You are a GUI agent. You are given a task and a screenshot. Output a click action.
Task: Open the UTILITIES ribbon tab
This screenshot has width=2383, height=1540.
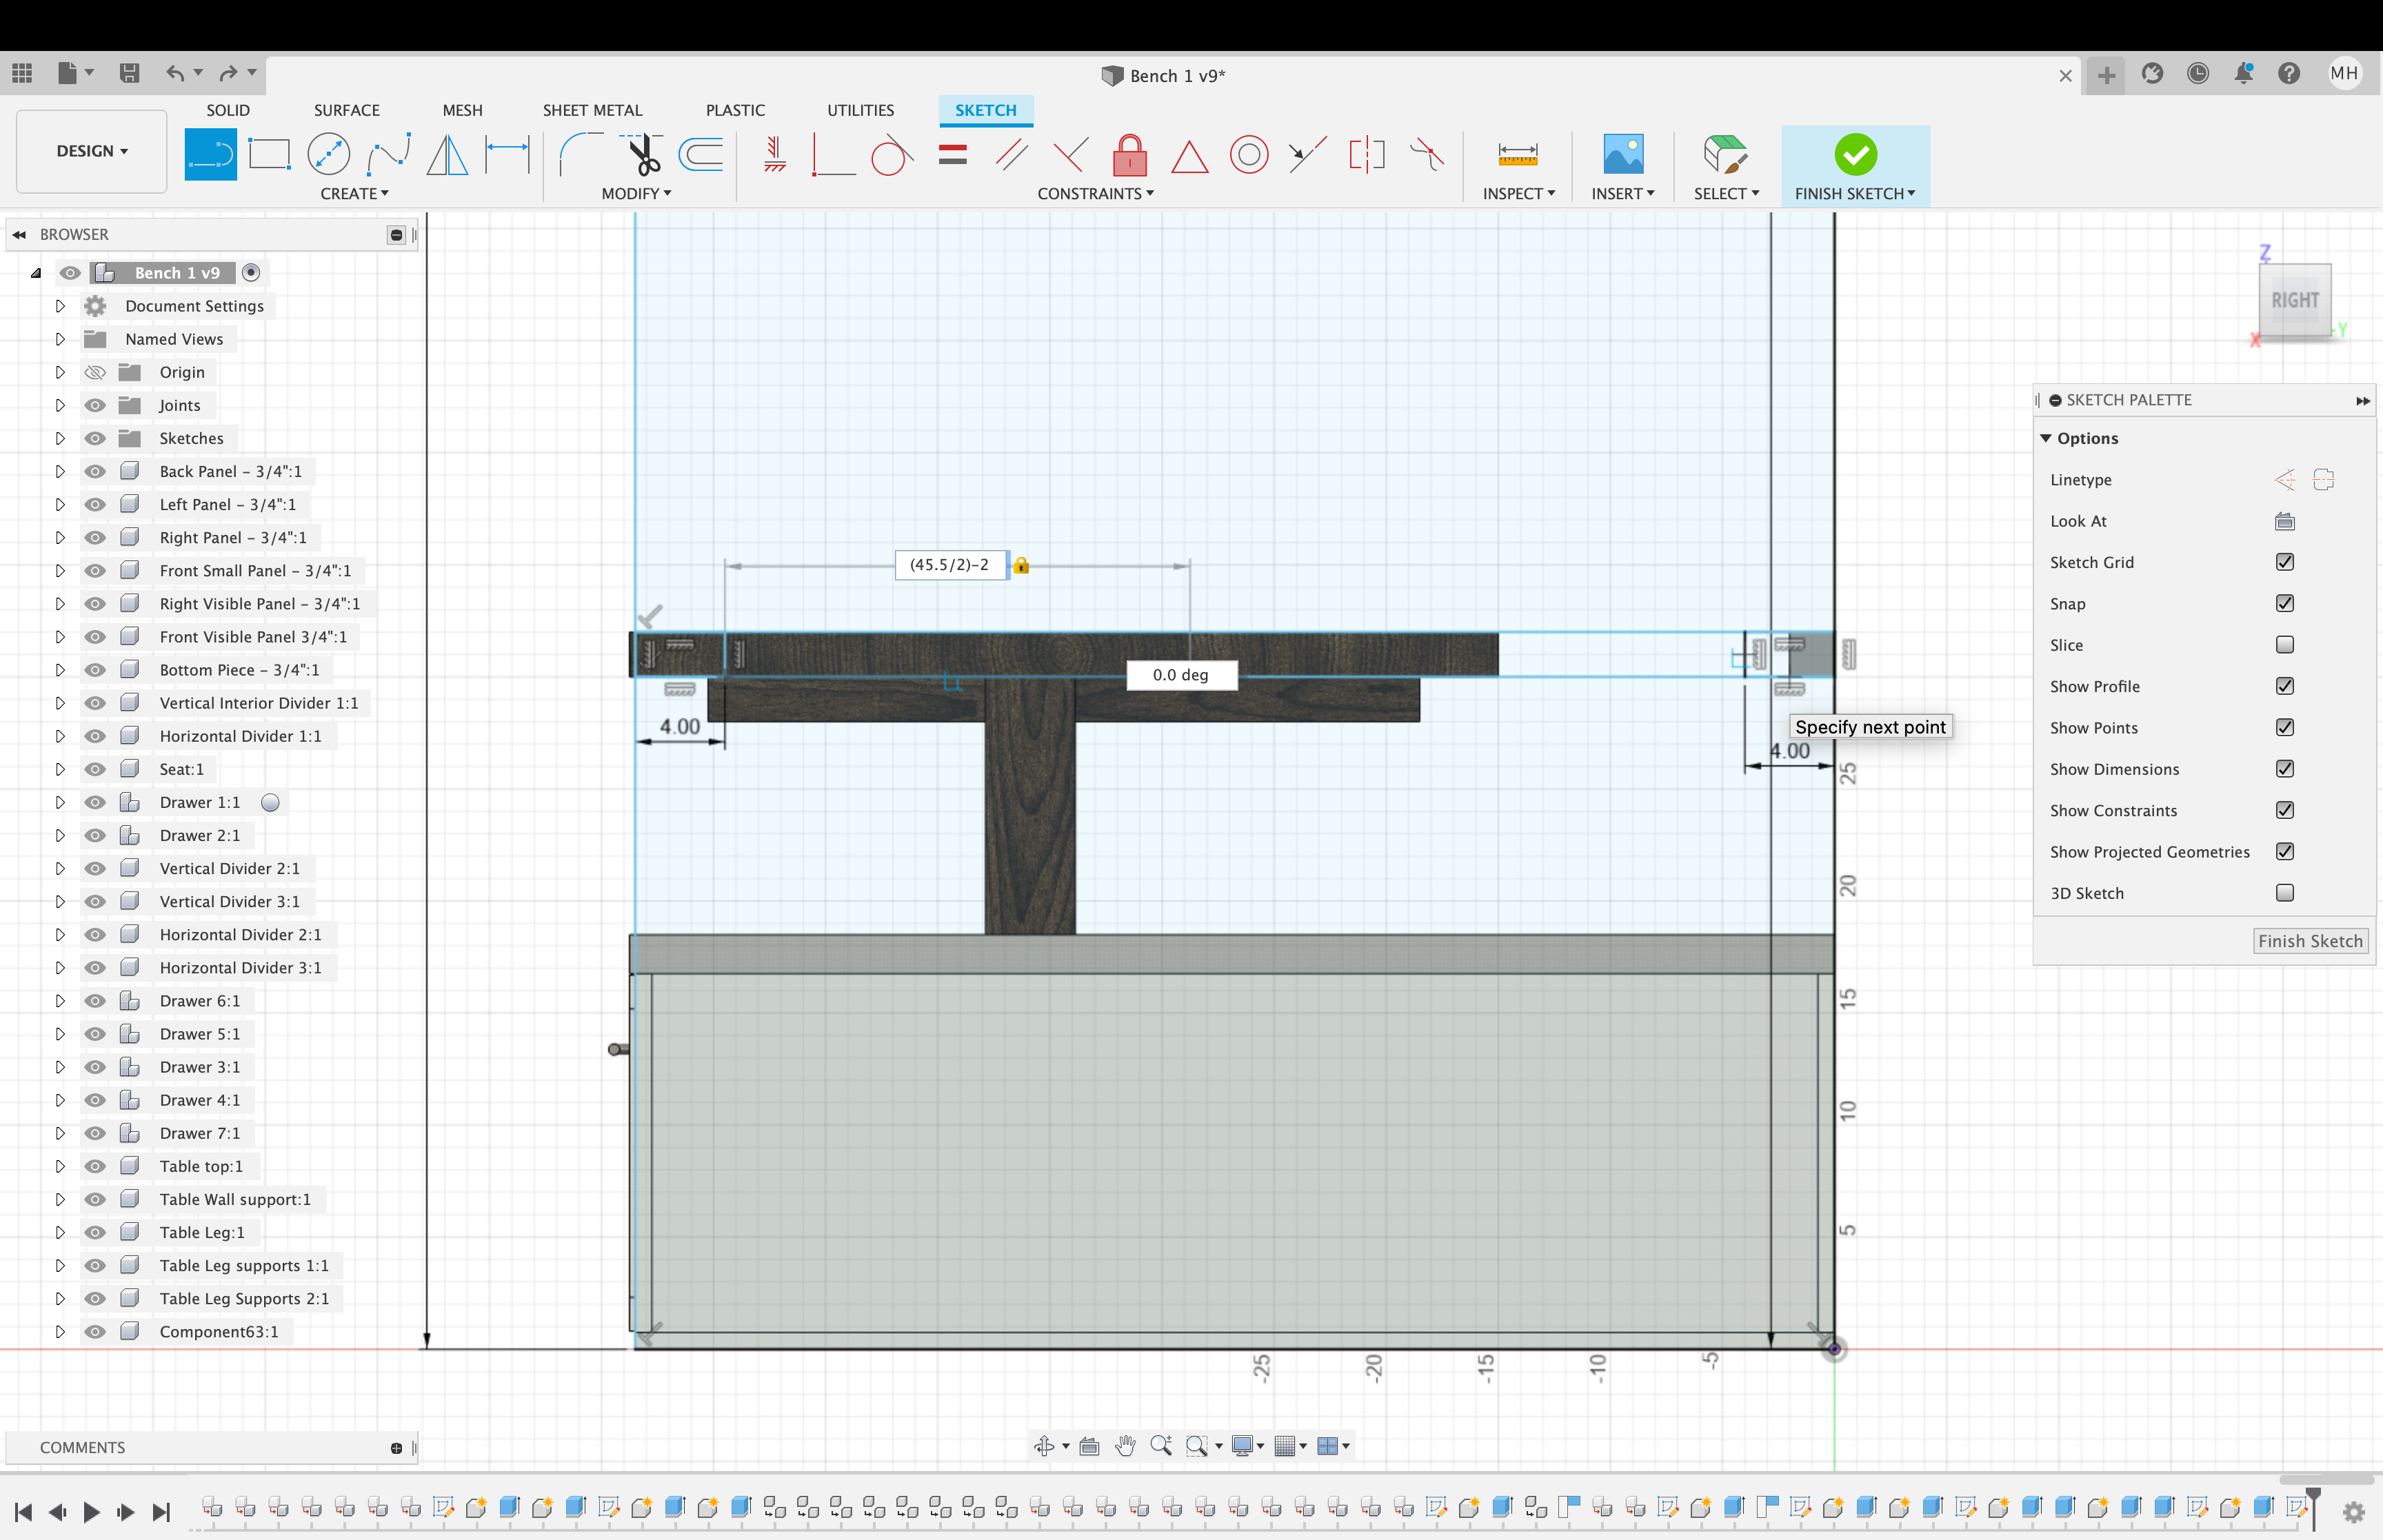(860, 110)
